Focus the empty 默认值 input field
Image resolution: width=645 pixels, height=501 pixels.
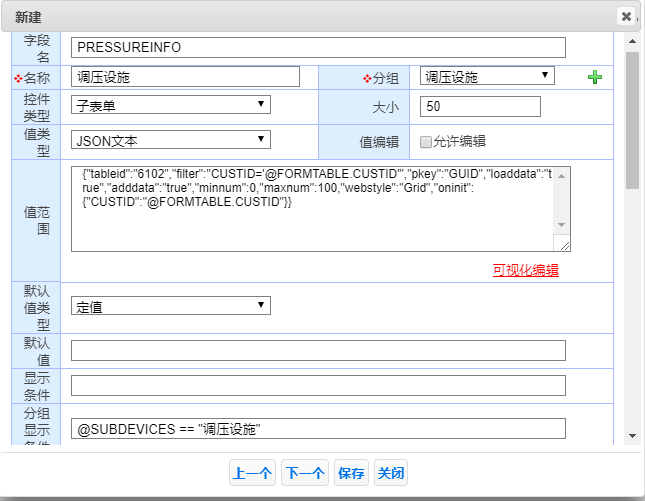pyautogui.click(x=318, y=350)
